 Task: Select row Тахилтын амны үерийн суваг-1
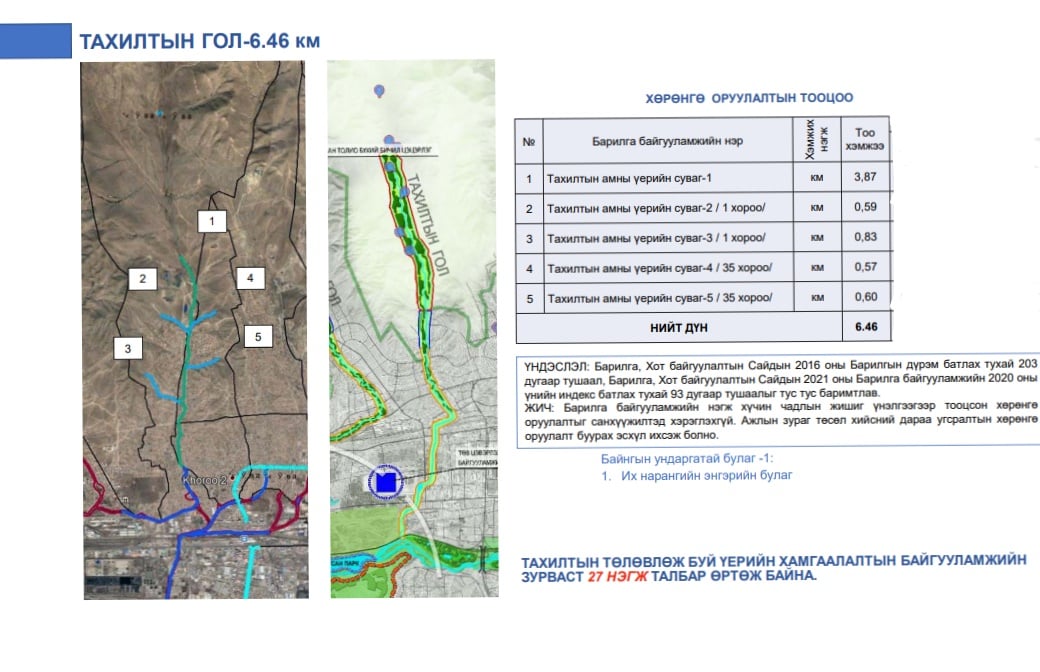667,180
